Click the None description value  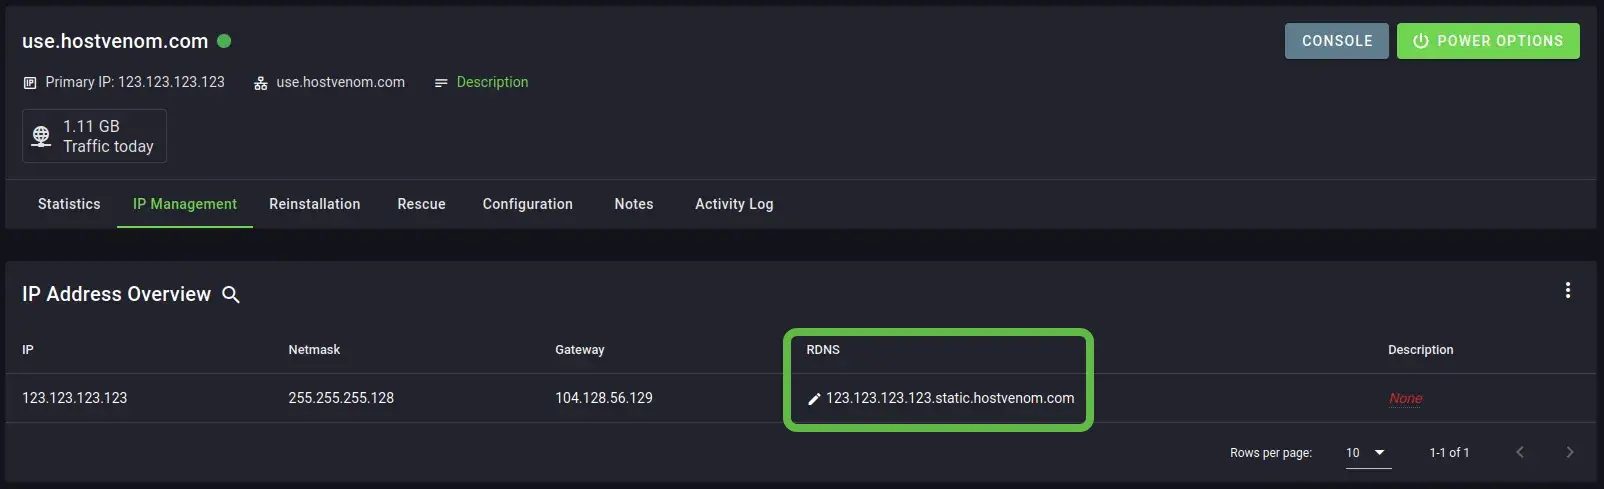[x=1405, y=398]
